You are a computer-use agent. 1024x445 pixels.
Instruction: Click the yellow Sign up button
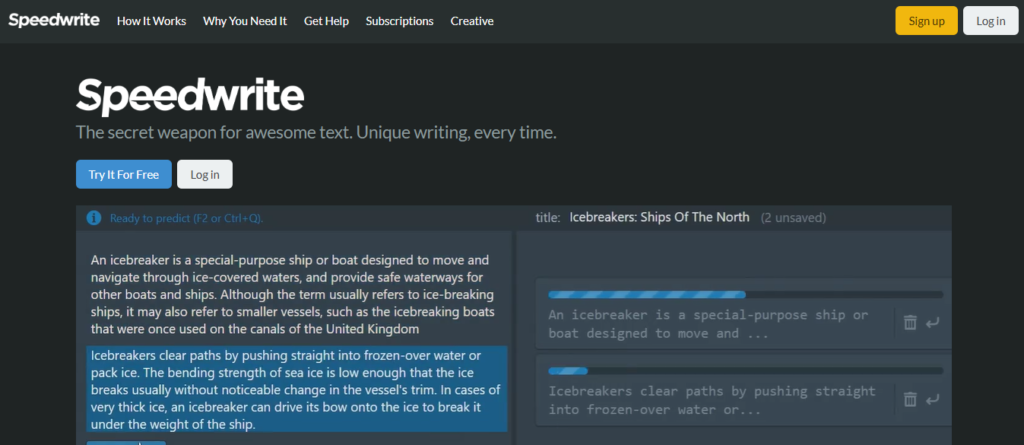(927, 21)
